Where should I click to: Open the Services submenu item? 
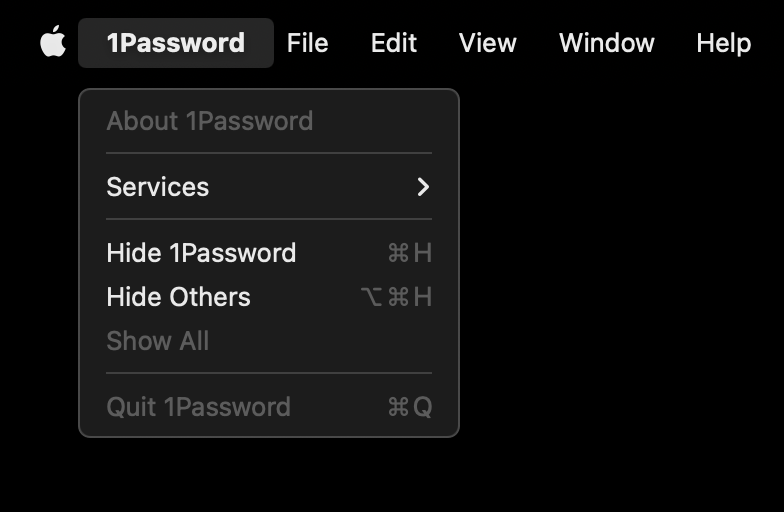coord(158,187)
